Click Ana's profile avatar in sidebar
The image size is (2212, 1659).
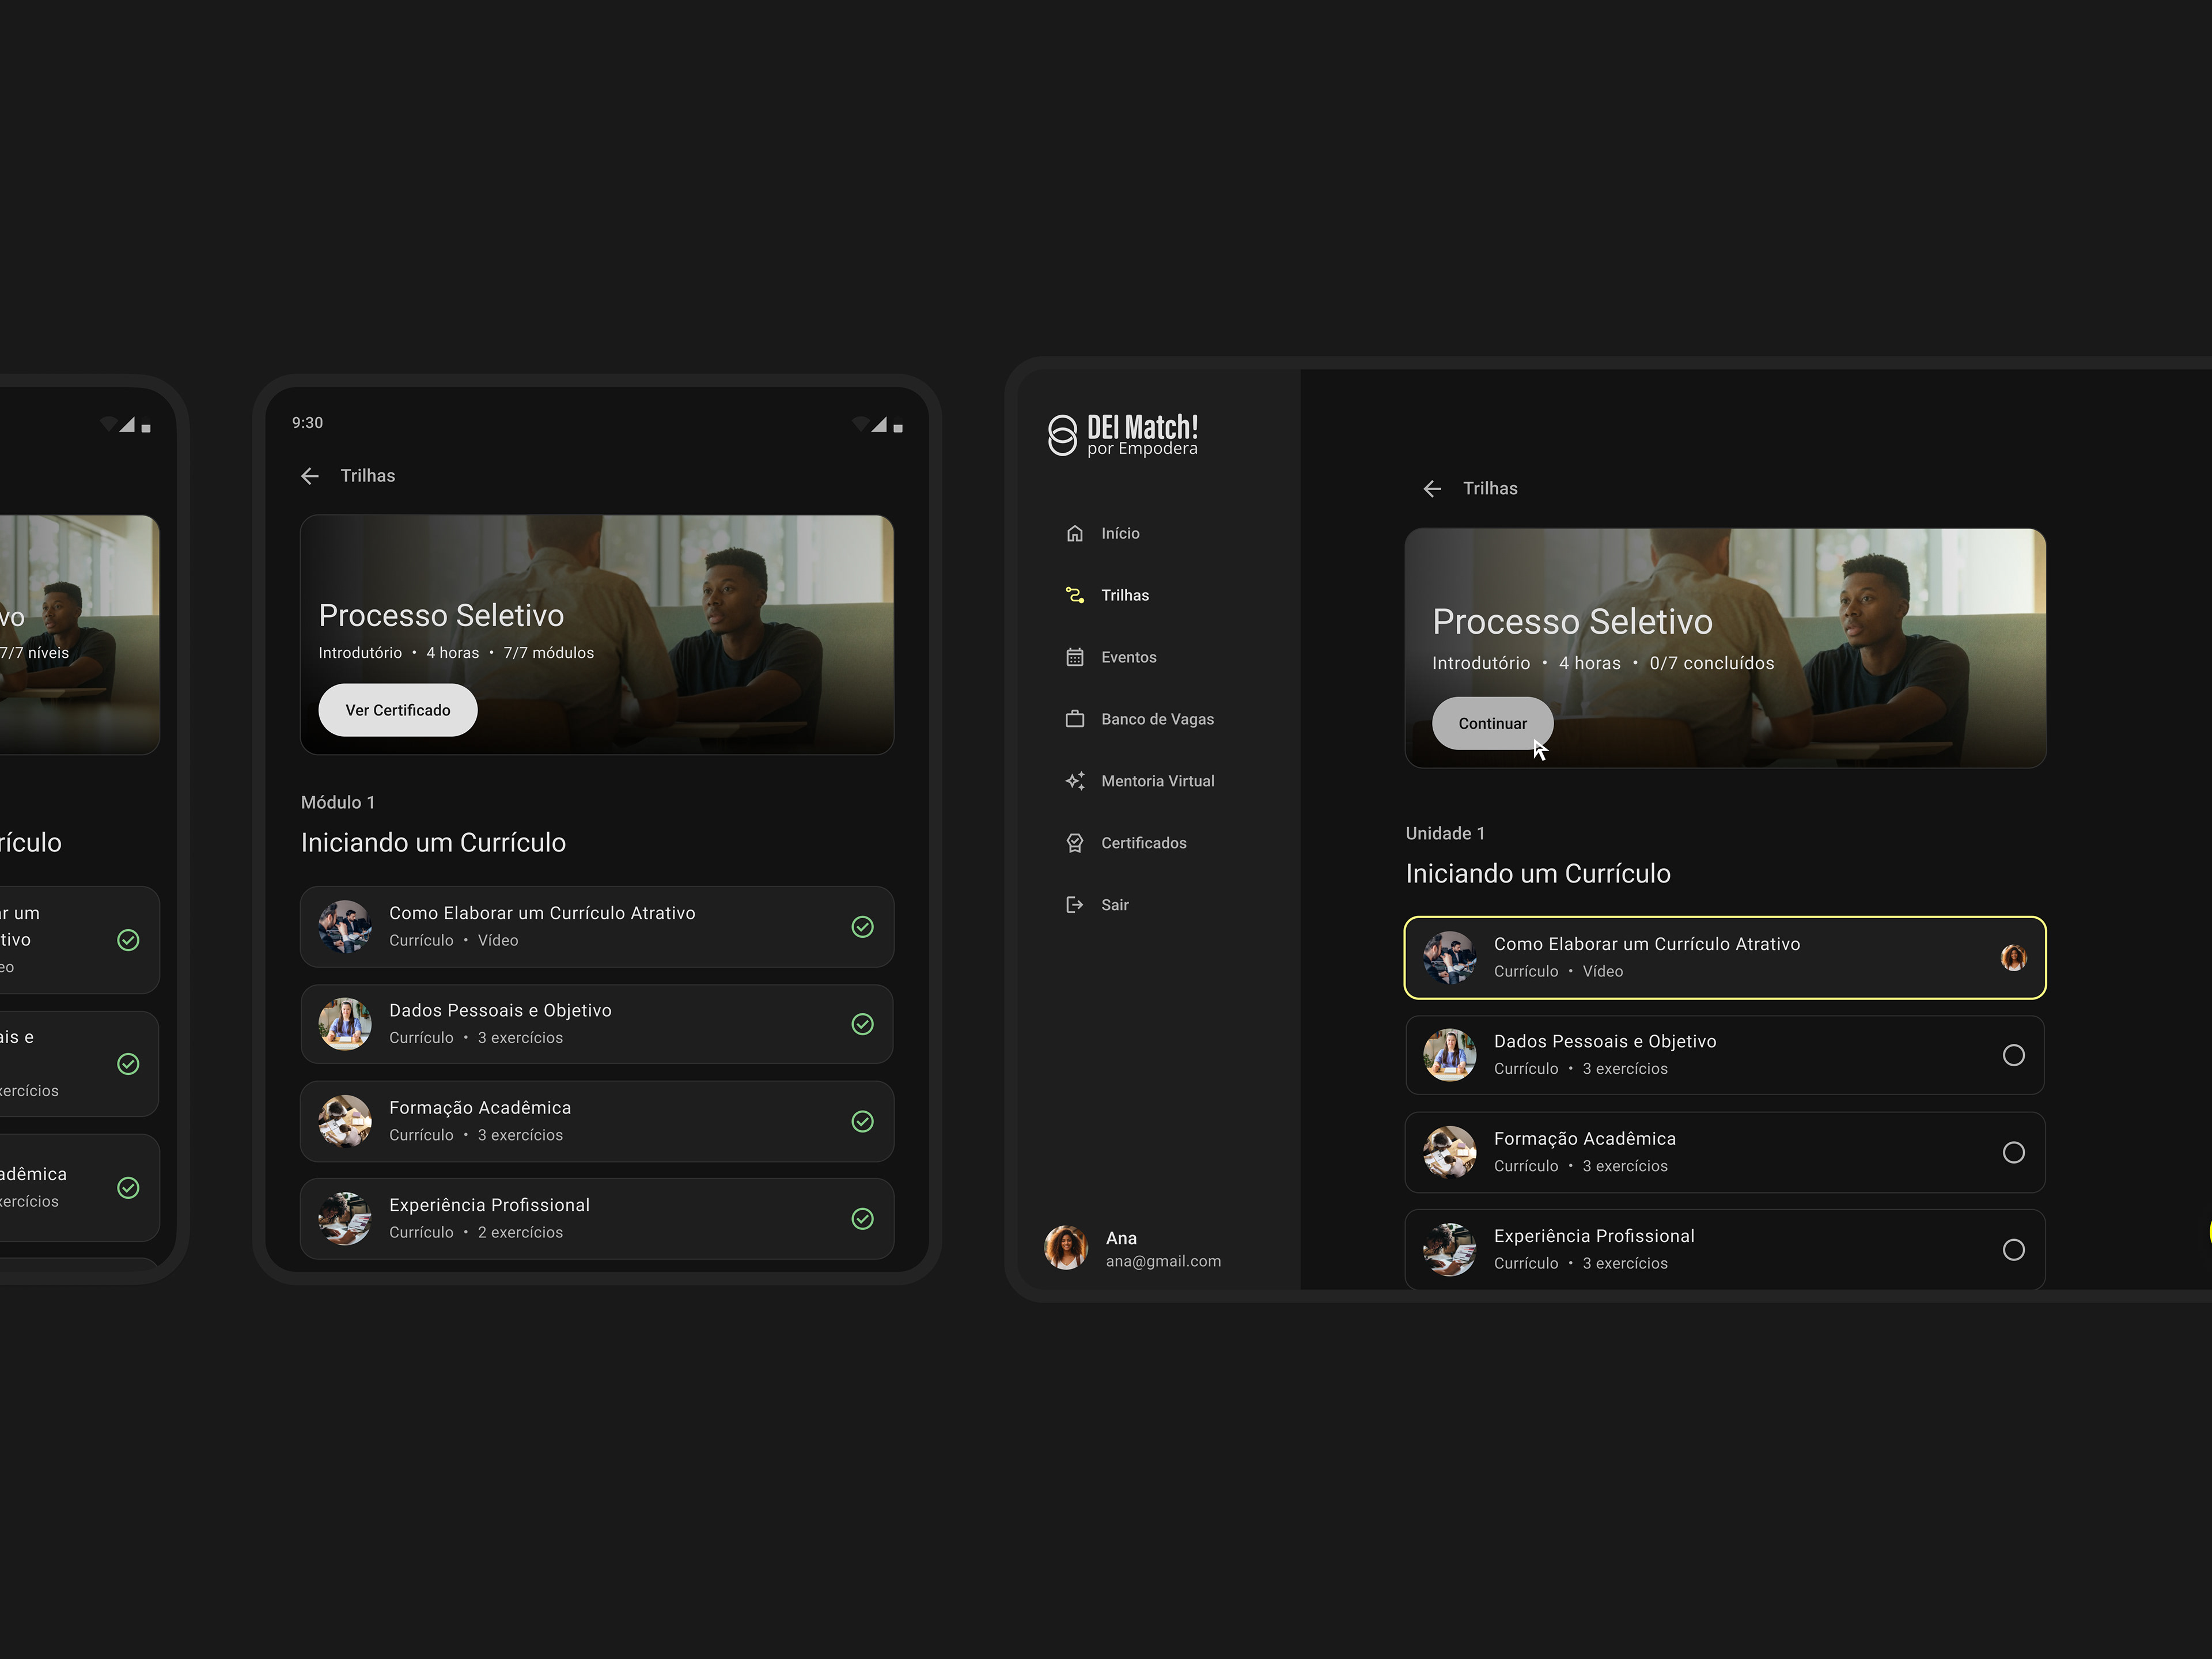[x=1065, y=1248]
